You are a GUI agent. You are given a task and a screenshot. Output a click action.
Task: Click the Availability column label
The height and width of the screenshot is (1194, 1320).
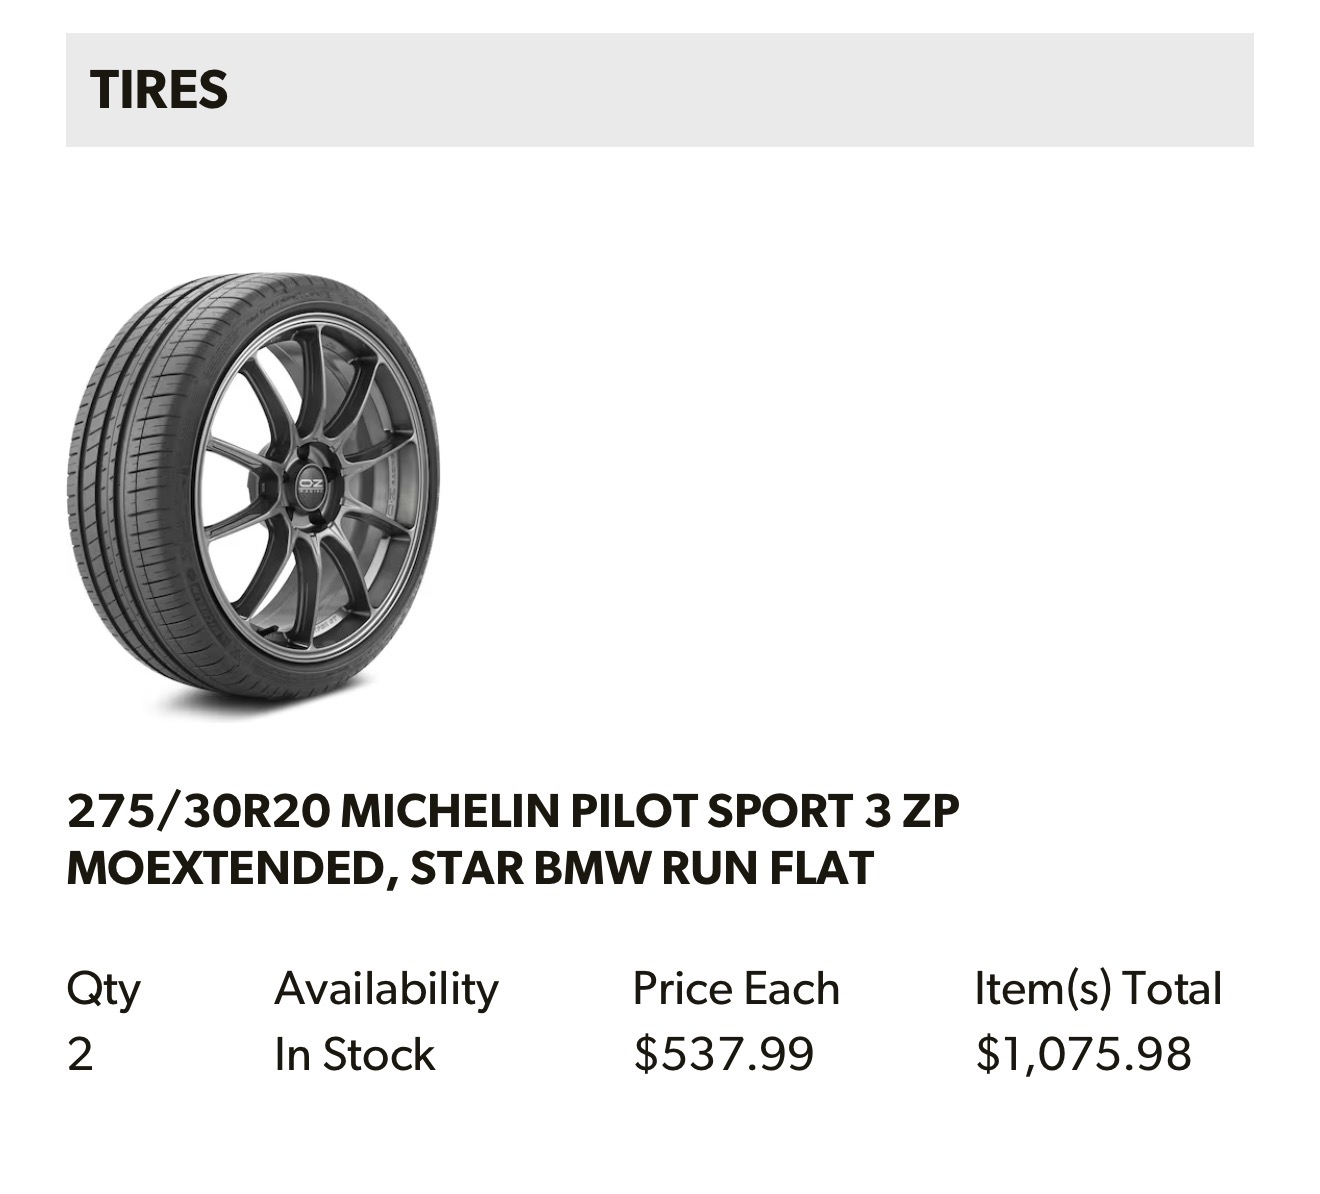click(x=386, y=989)
